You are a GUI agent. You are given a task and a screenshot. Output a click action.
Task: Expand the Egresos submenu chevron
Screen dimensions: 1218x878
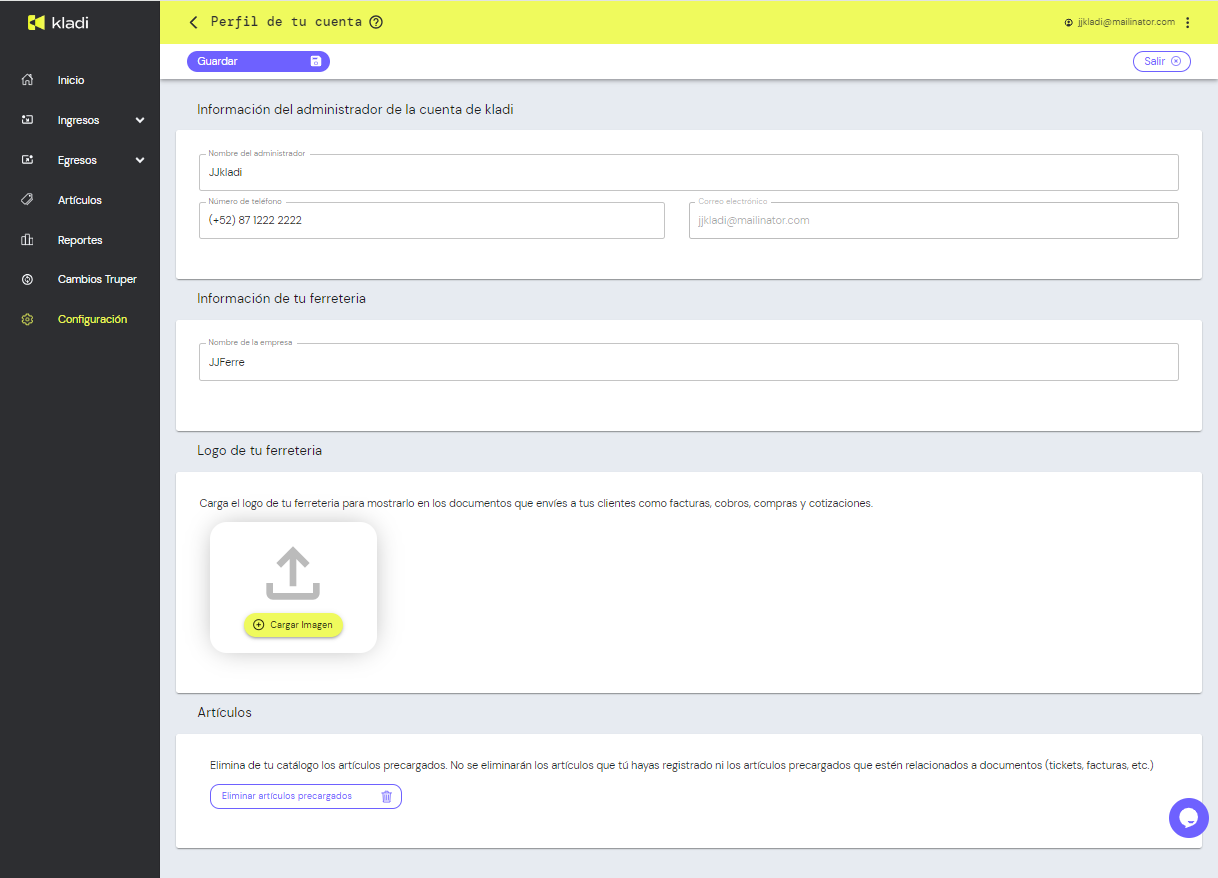140,161
